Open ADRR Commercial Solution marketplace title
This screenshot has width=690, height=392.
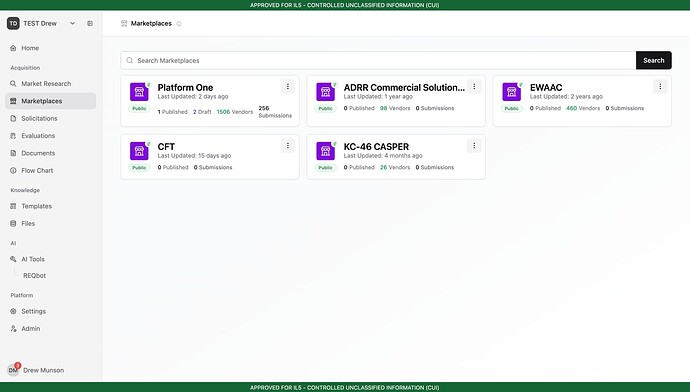[404, 88]
